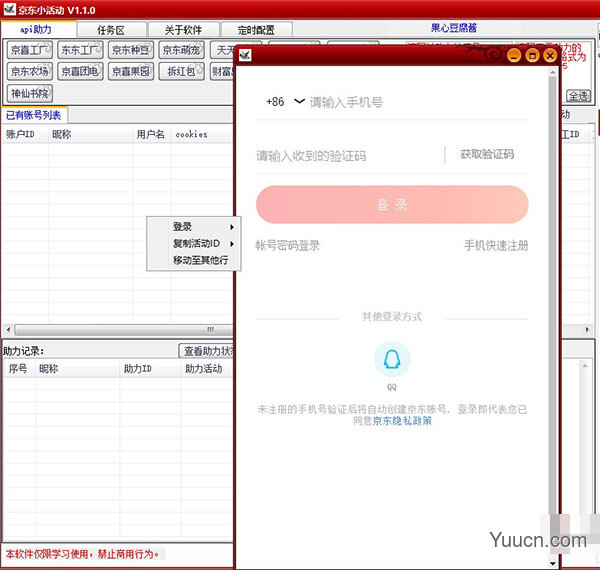Click the login window scroll-up arrow
600x570 pixels.
pos(552,72)
